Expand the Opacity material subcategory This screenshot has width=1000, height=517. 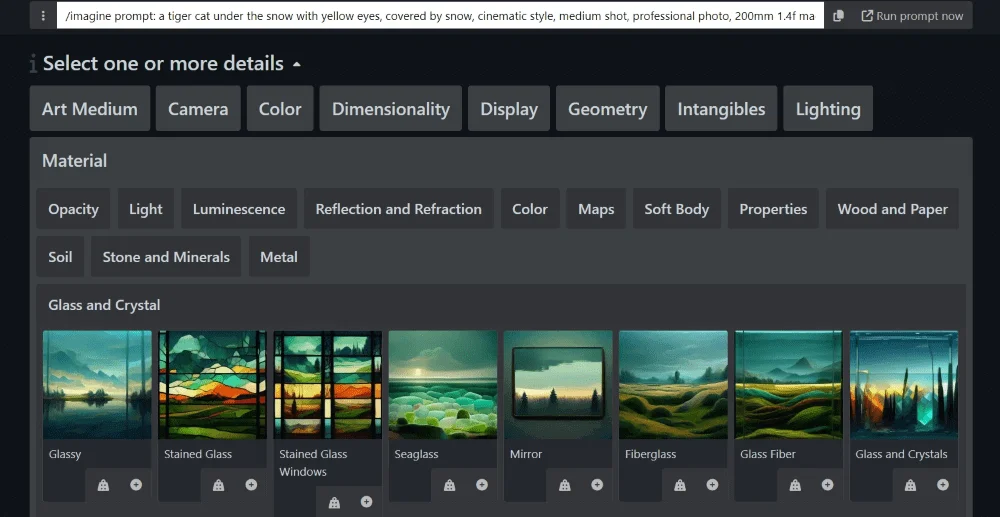coord(74,209)
